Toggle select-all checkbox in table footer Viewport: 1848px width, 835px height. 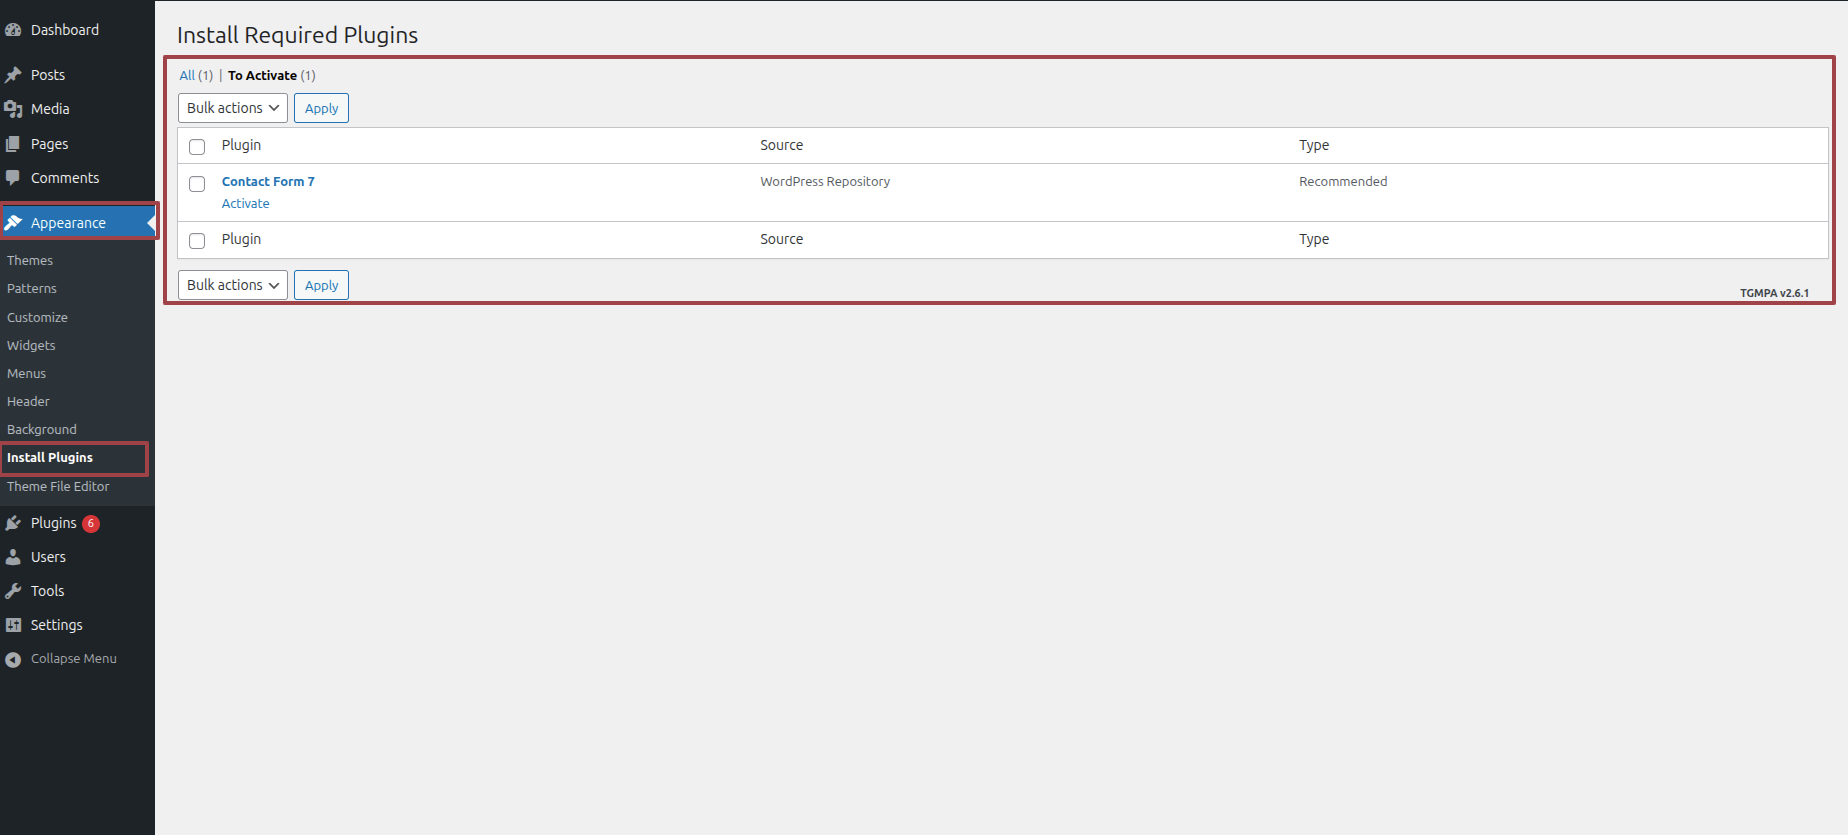197,241
